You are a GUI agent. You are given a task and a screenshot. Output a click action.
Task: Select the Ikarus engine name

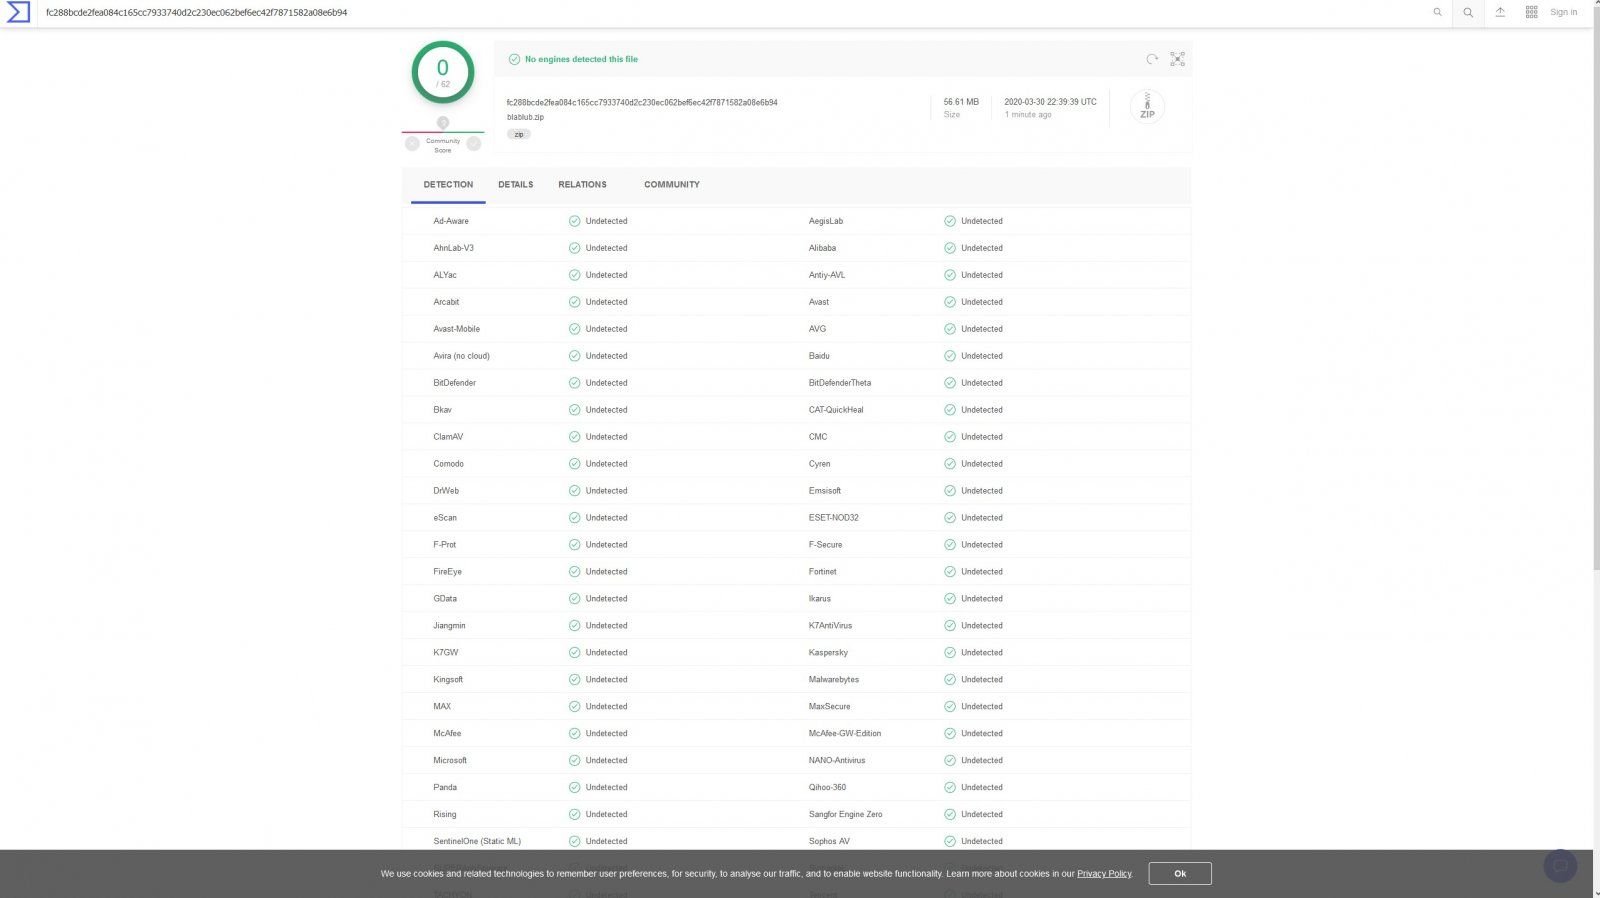pyautogui.click(x=819, y=599)
